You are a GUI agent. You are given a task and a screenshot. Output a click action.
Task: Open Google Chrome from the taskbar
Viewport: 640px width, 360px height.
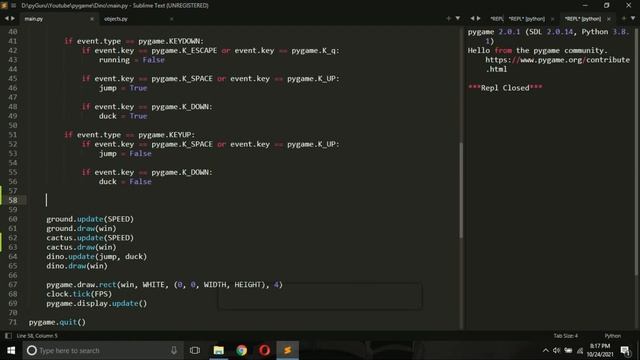click(x=242, y=350)
